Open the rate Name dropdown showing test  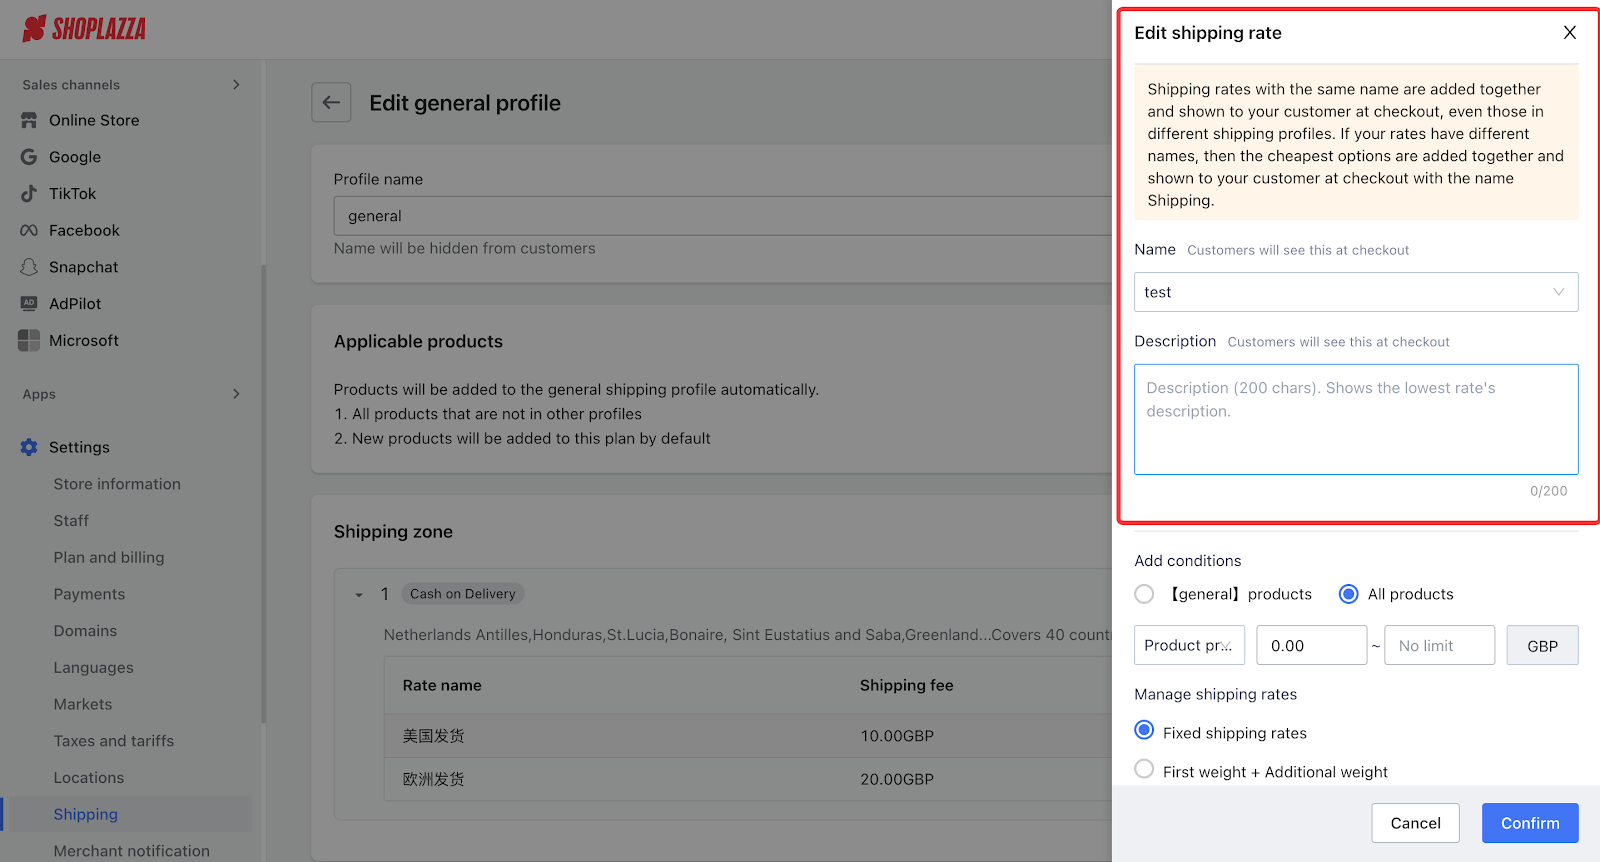pyautogui.click(x=1355, y=292)
